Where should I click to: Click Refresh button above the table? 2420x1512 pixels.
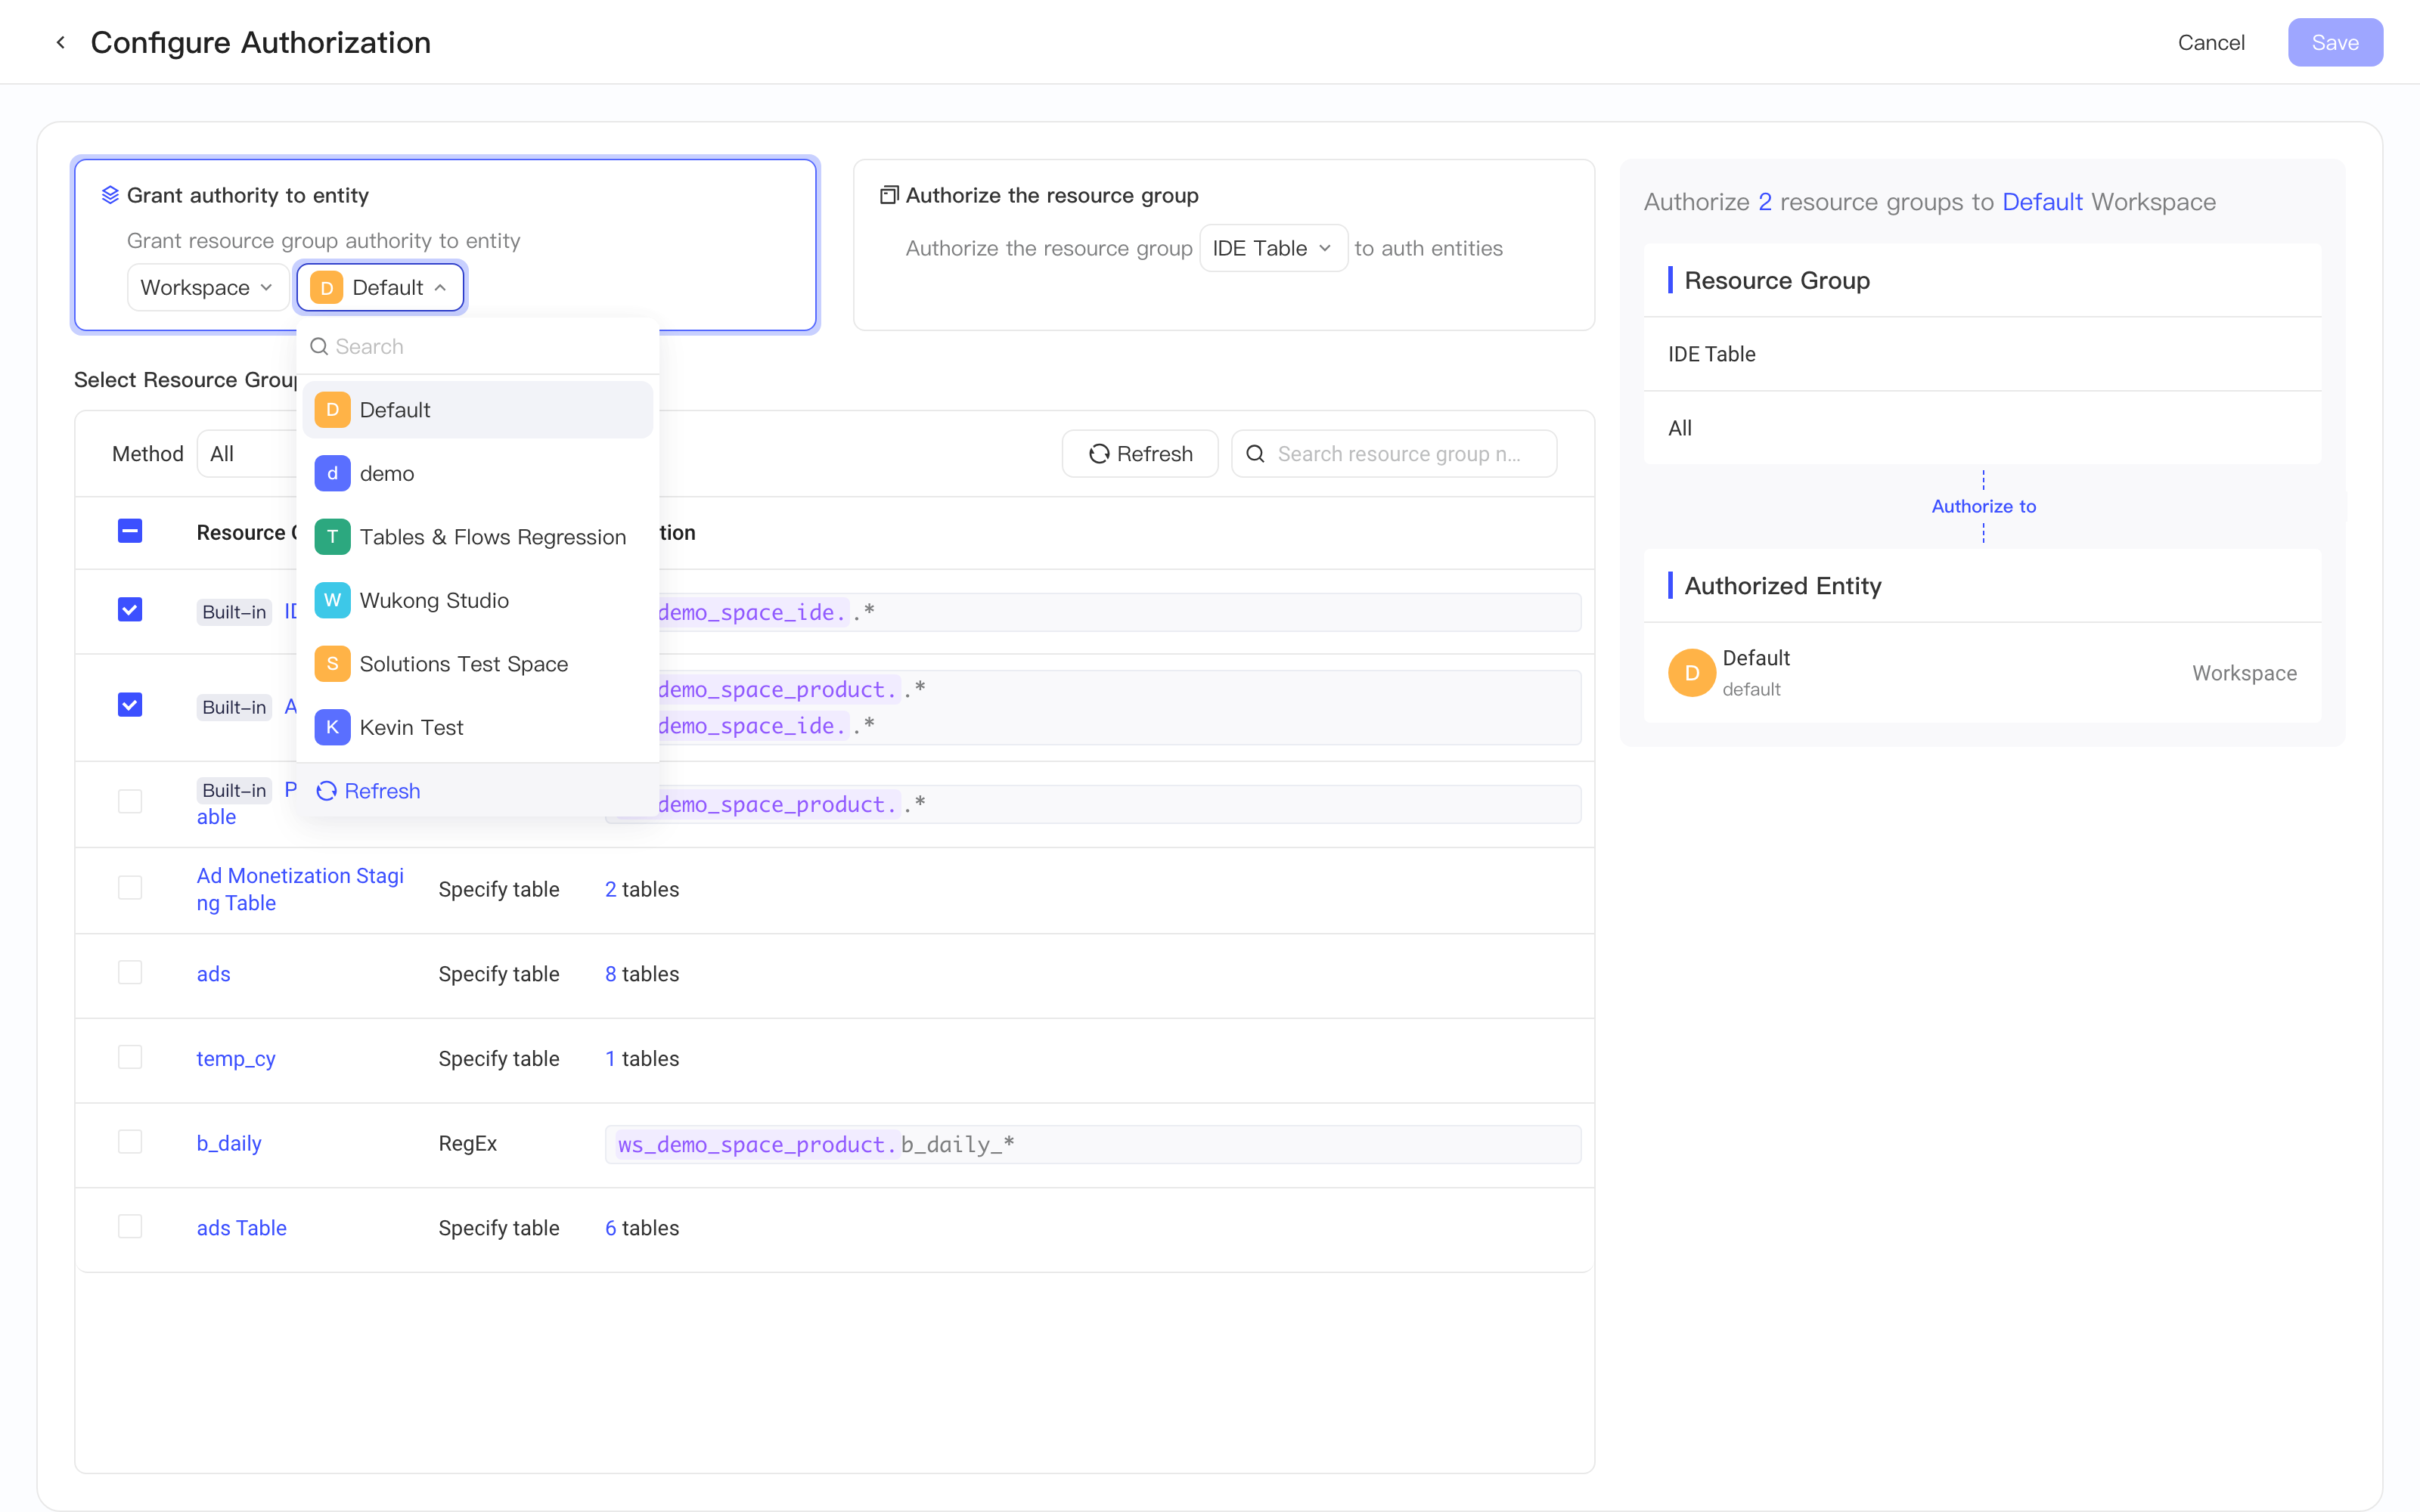[1140, 454]
